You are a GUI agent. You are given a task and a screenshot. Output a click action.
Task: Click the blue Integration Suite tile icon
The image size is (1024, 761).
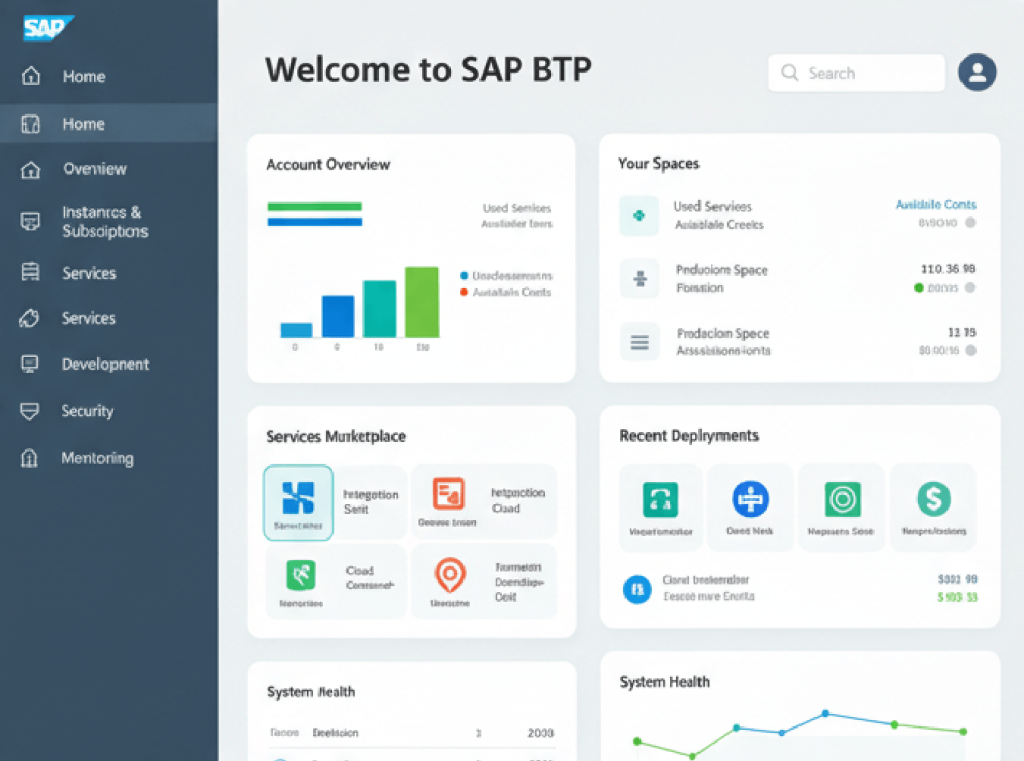click(298, 497)
